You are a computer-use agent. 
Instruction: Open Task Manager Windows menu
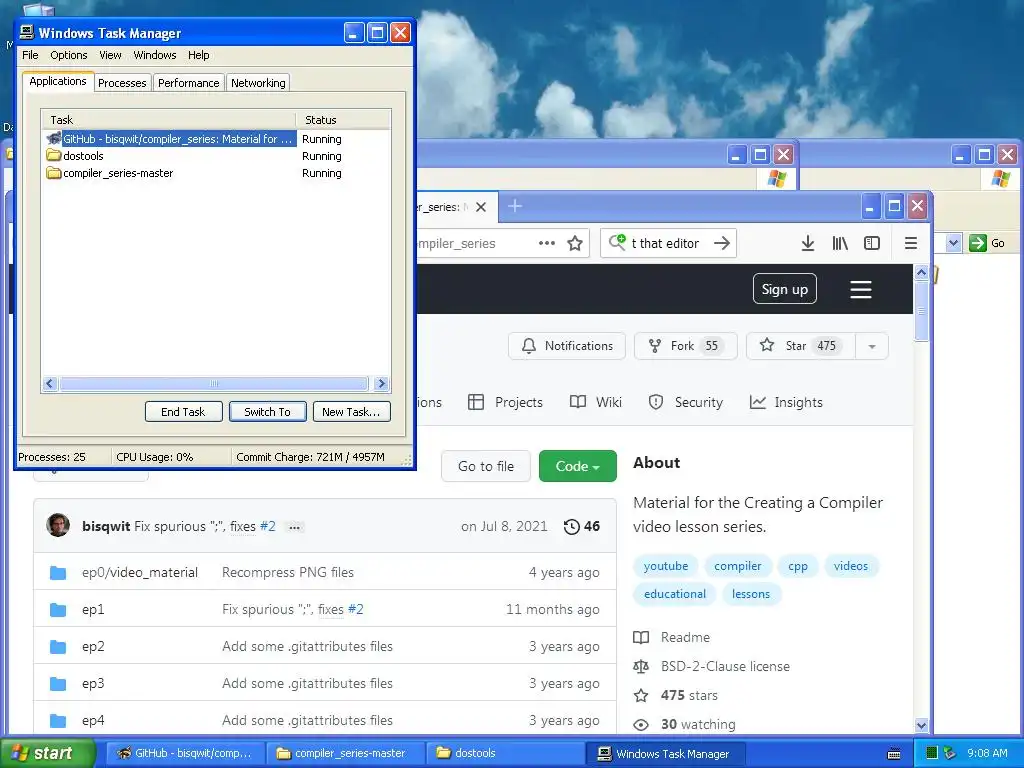pyautogui.click(x=155, y=55)
